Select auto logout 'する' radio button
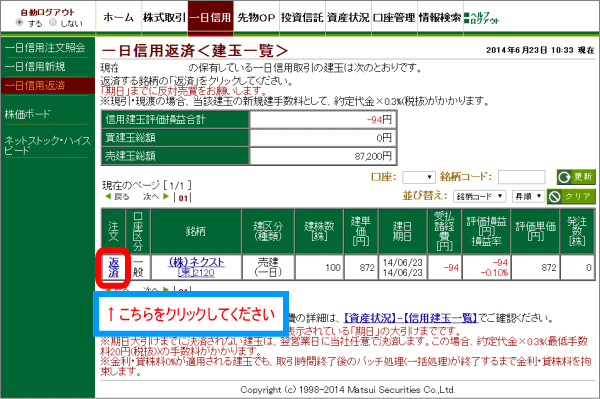 click(x=19, y=23)
